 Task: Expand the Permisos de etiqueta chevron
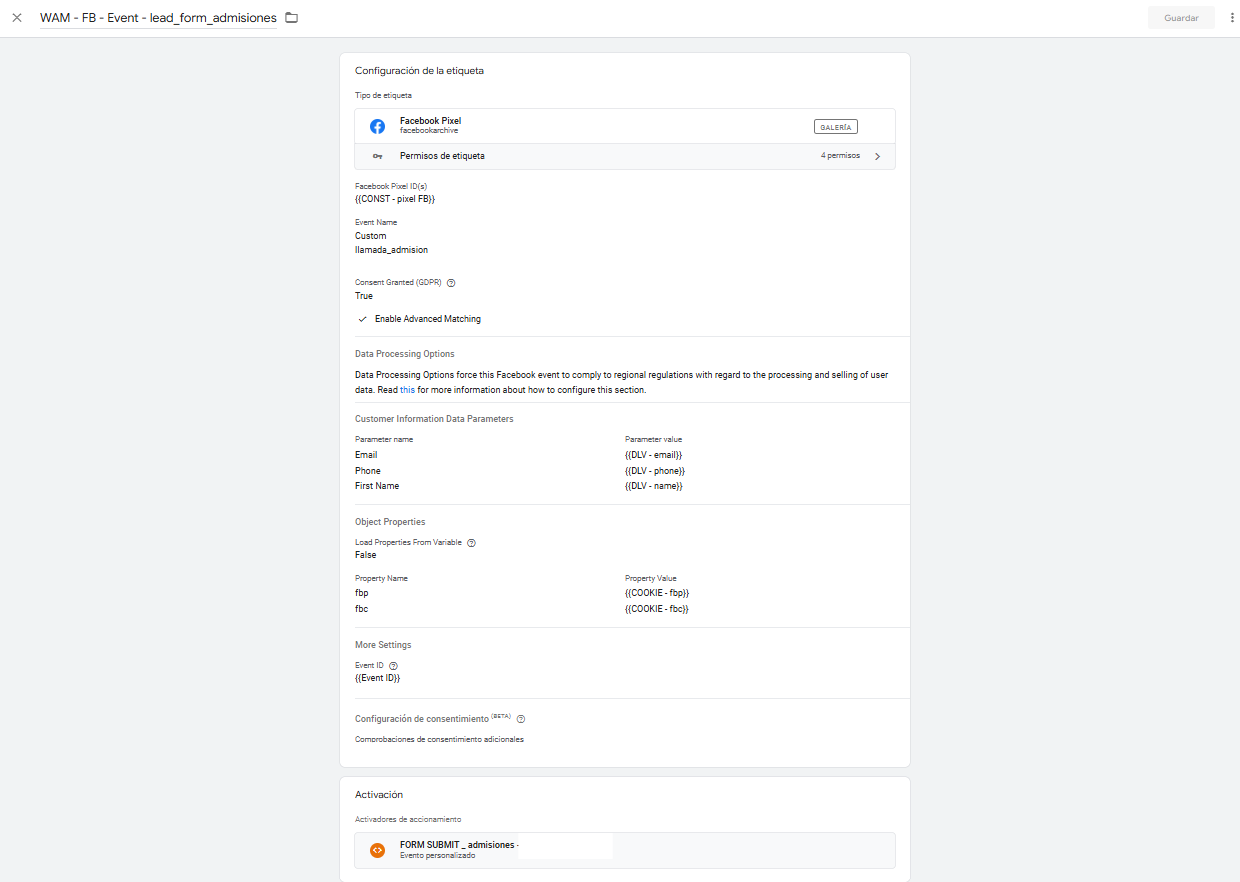pyautogui.click(x=877, y=156)
